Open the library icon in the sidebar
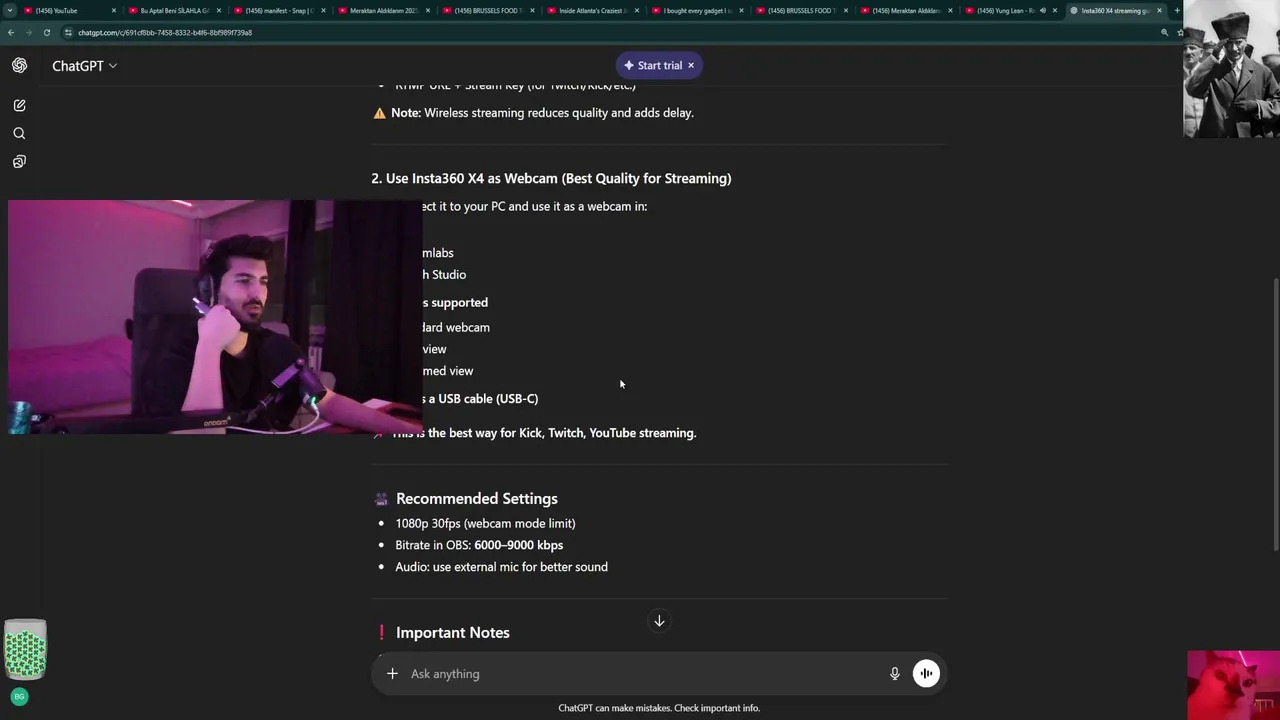This screenshot has height=720, width=1280. (x=19, y=161)
